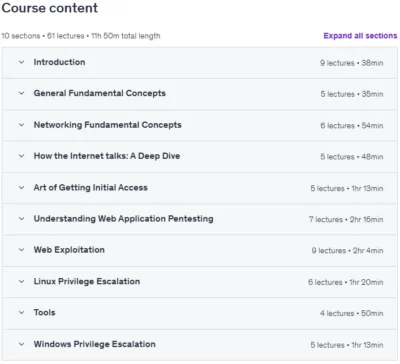Select Networking Fundamental Concepts title
This screenshot has width=400, height=364.
pos(108,125)
